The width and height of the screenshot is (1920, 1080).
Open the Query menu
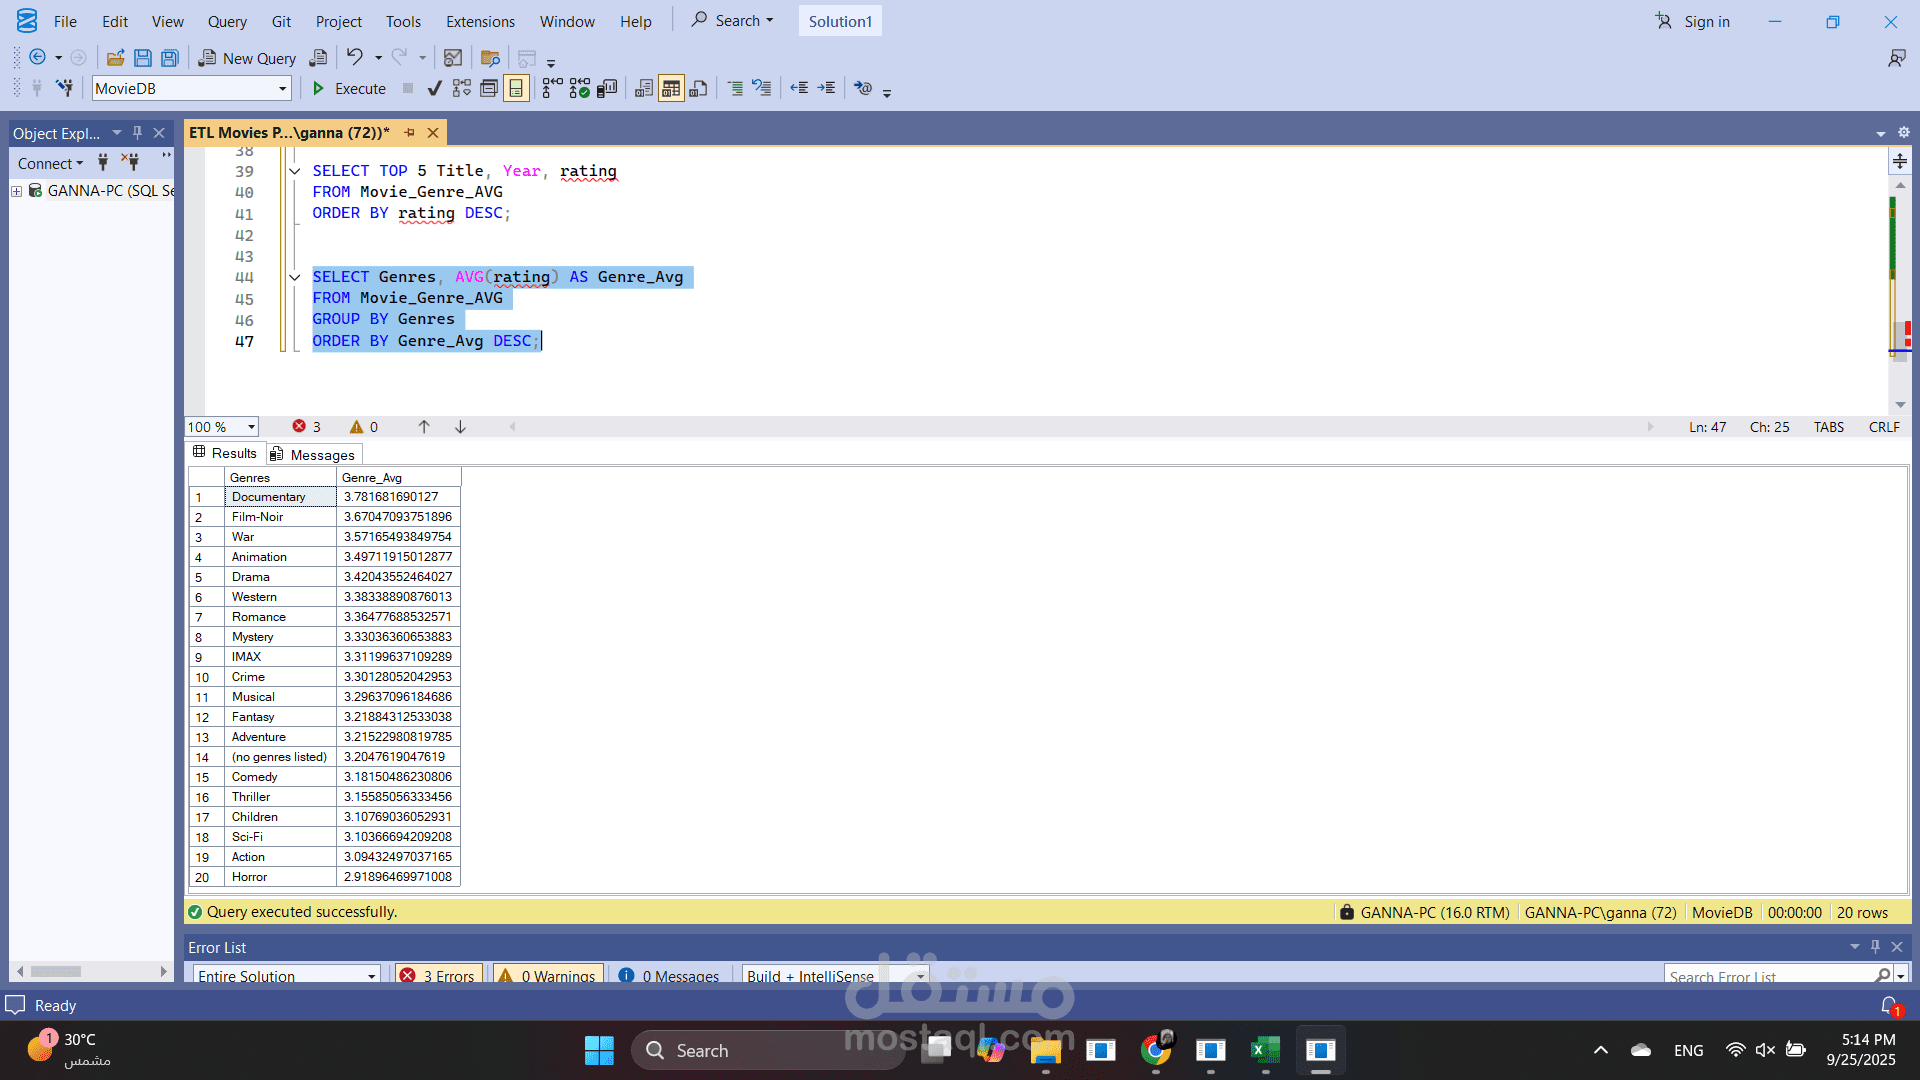(x=227, y=21)
